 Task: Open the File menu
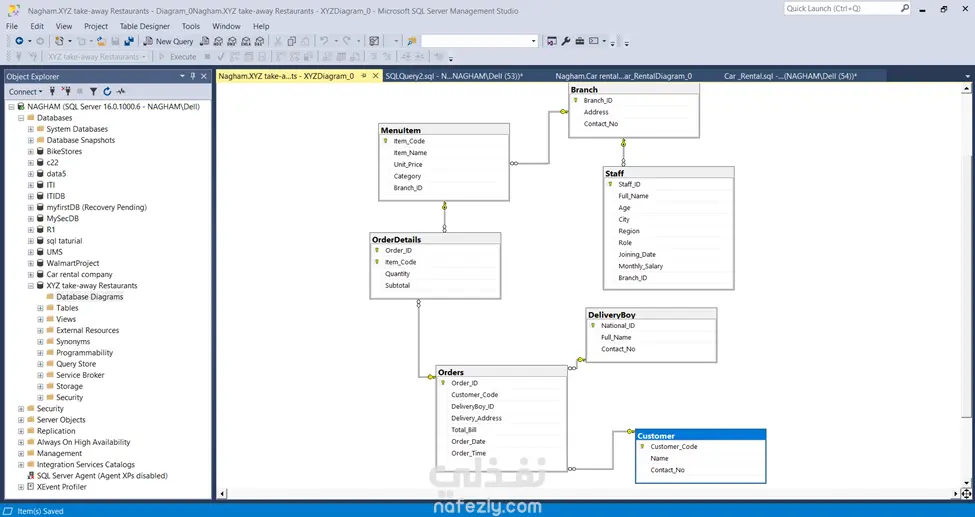click(12, 26)
